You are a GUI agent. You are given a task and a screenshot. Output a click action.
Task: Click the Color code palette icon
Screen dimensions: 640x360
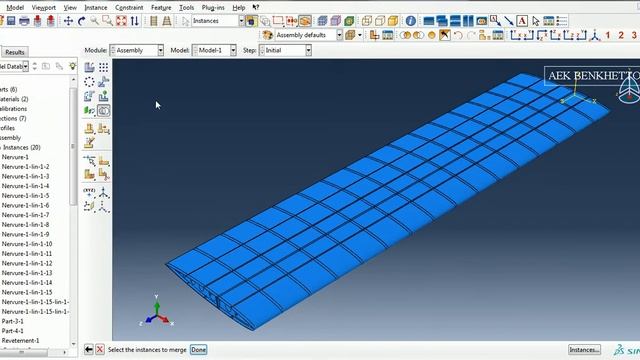pos(268,35)
